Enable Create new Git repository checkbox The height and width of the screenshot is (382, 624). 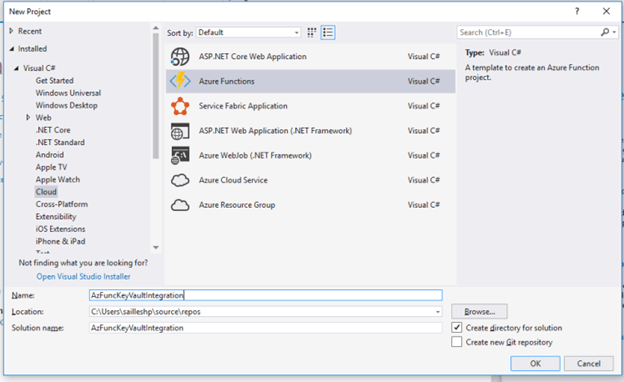click(x=456, y=342)
